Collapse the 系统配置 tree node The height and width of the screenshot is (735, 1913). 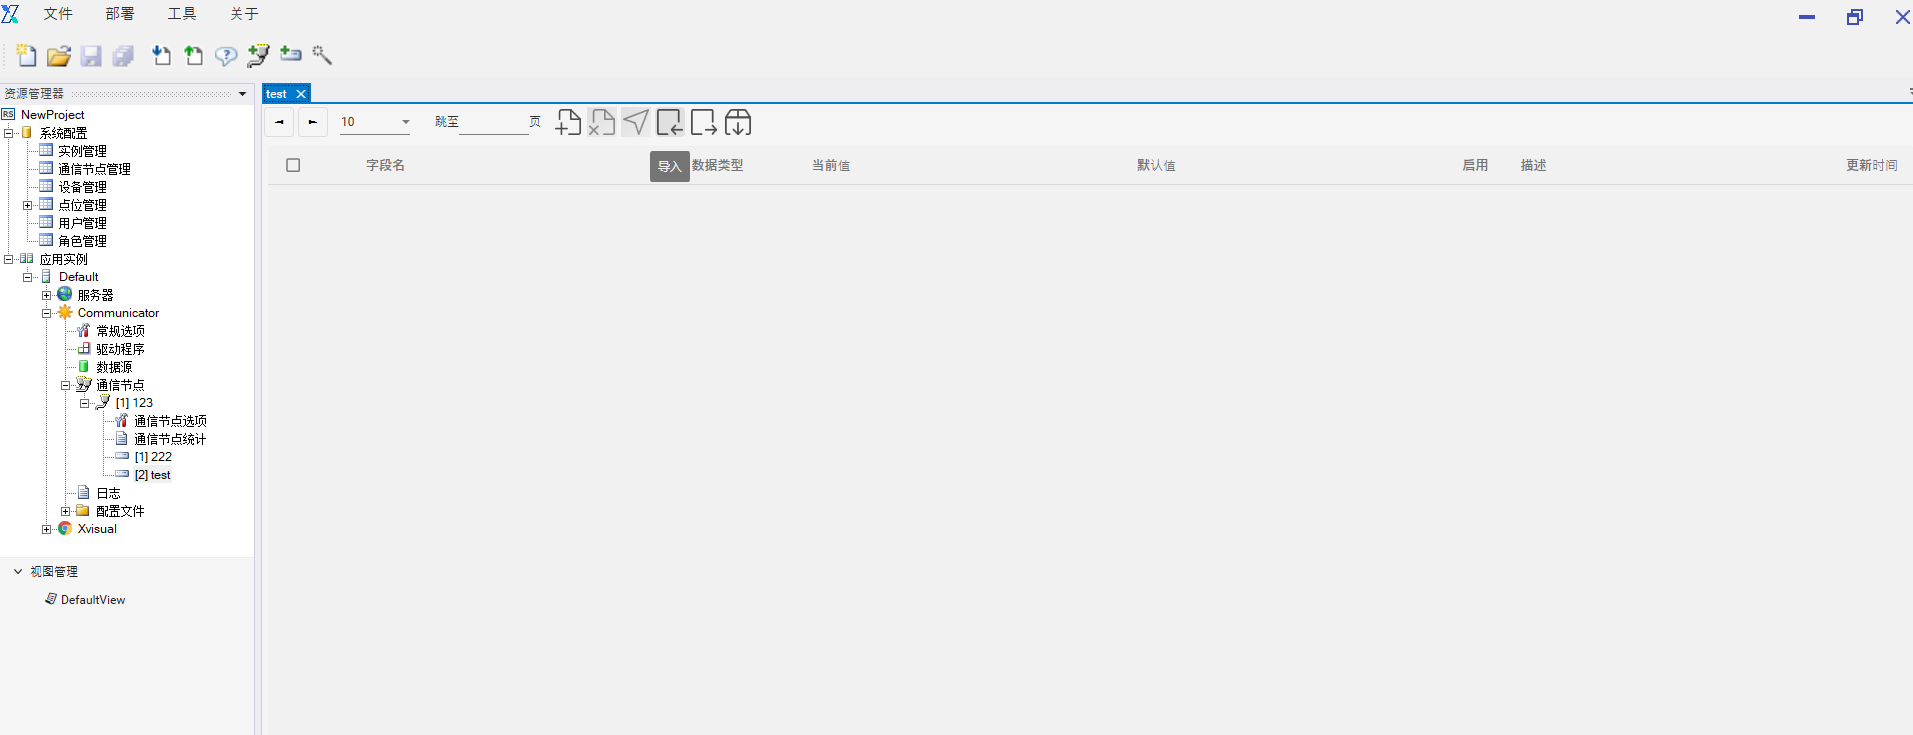point(9,133)
